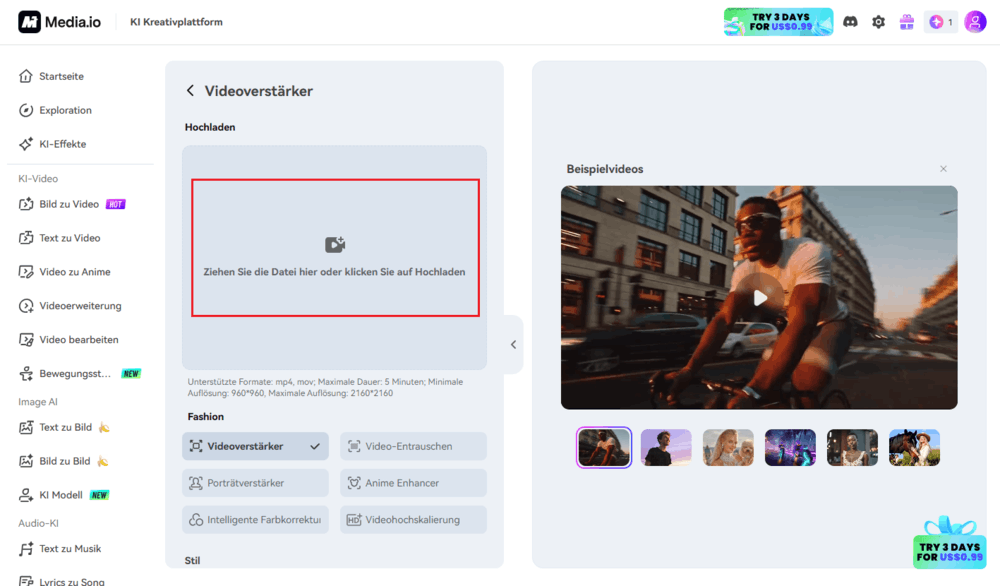The width and height of the screenshot is (1000, 586).
Task: Open Bild zu Bild tool
Action: 64,461
